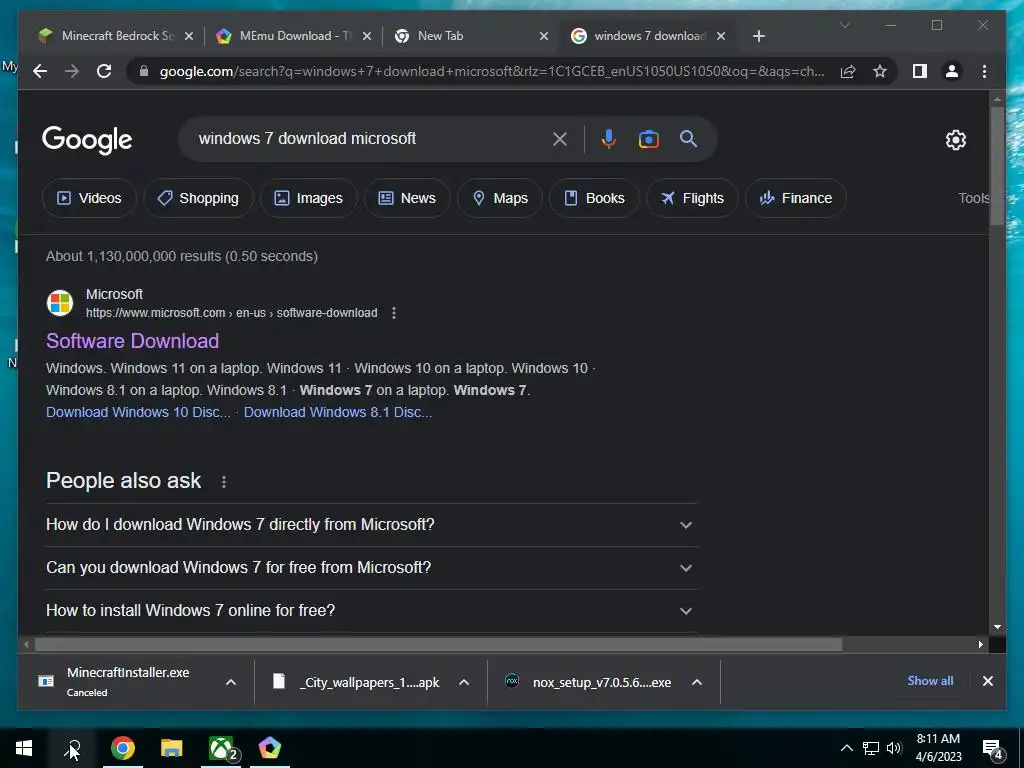The width and height of the screenshot is (1024, 768).
Task: Expand Can you download Windows 7 free question
Action: pos(370,568)
